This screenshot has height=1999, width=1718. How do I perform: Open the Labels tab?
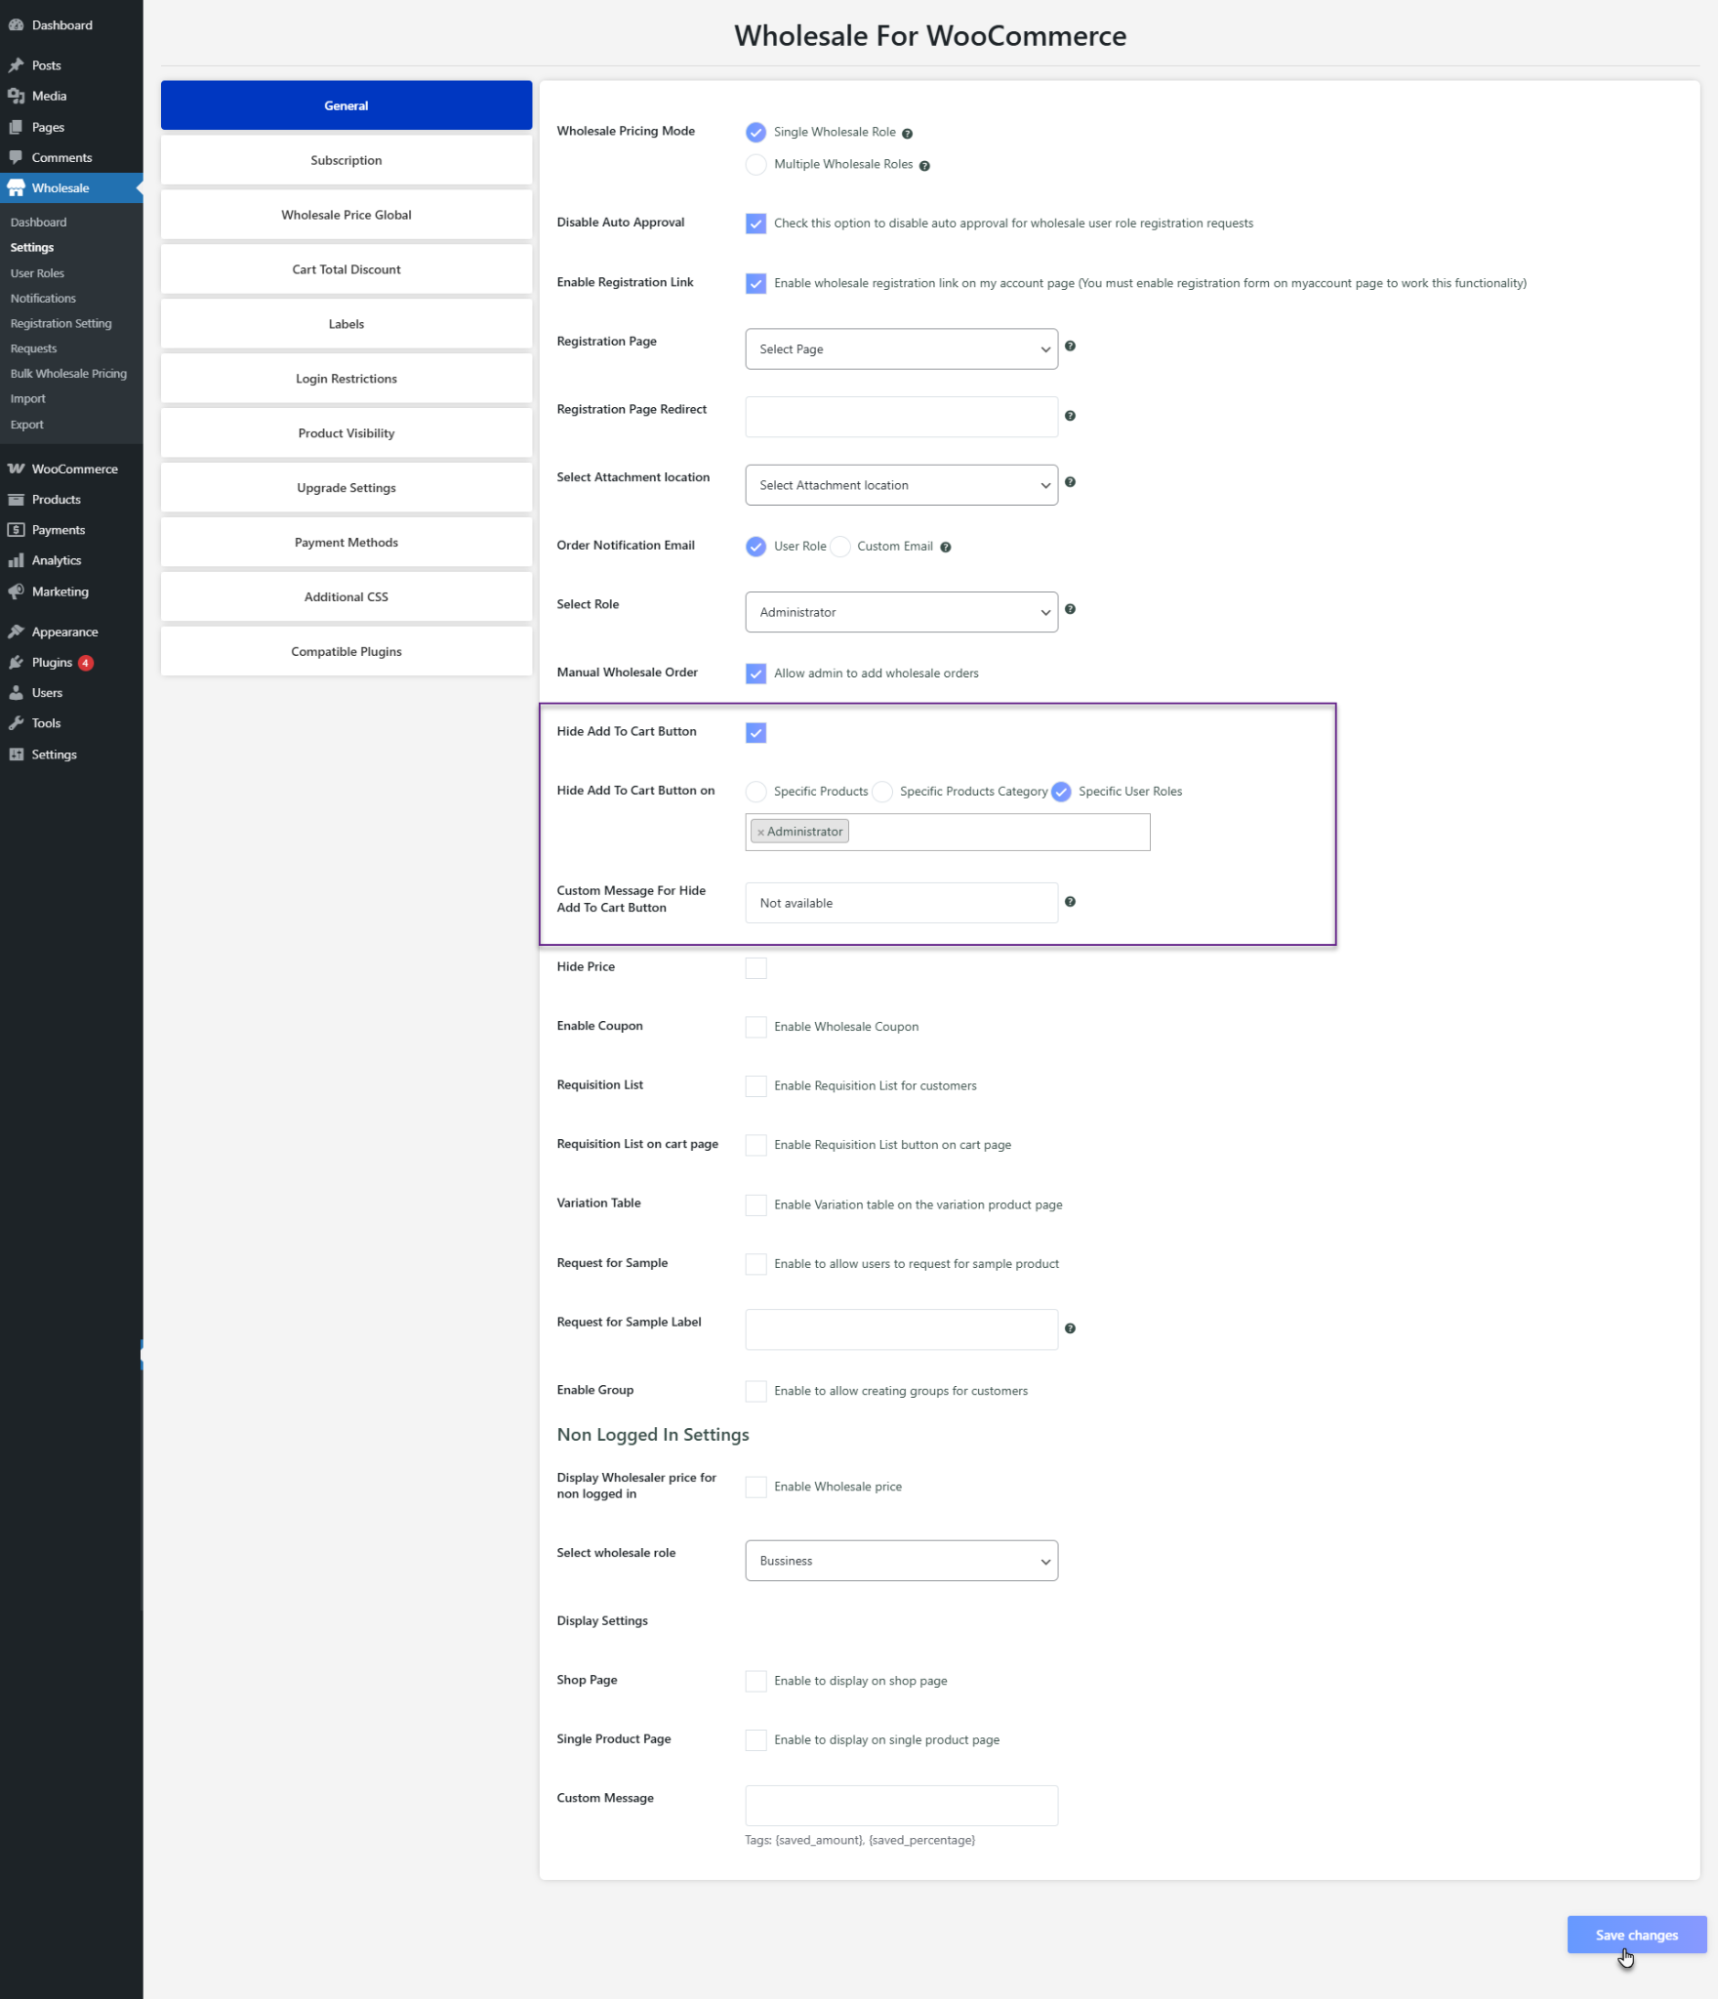[346, 324]
